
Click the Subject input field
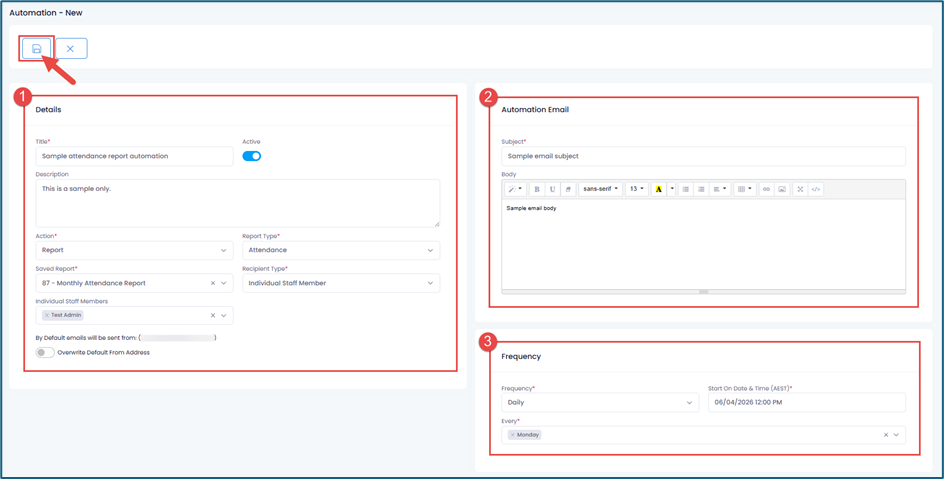pyautogui.click(x=703, y=157)
